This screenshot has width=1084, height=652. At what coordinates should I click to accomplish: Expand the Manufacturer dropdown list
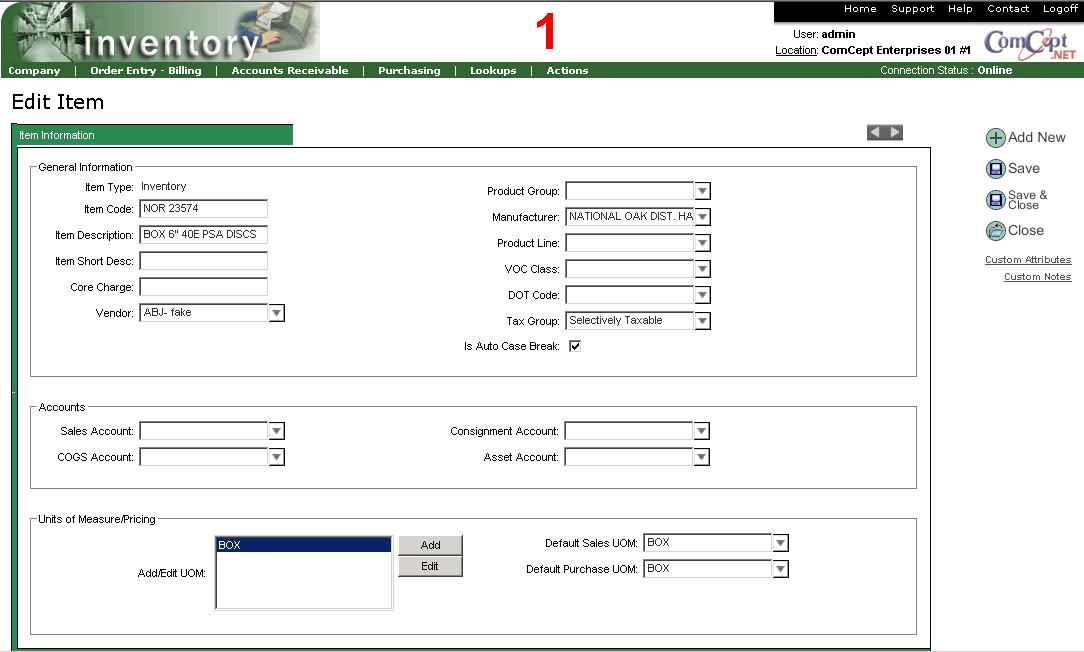coord(702,217)
